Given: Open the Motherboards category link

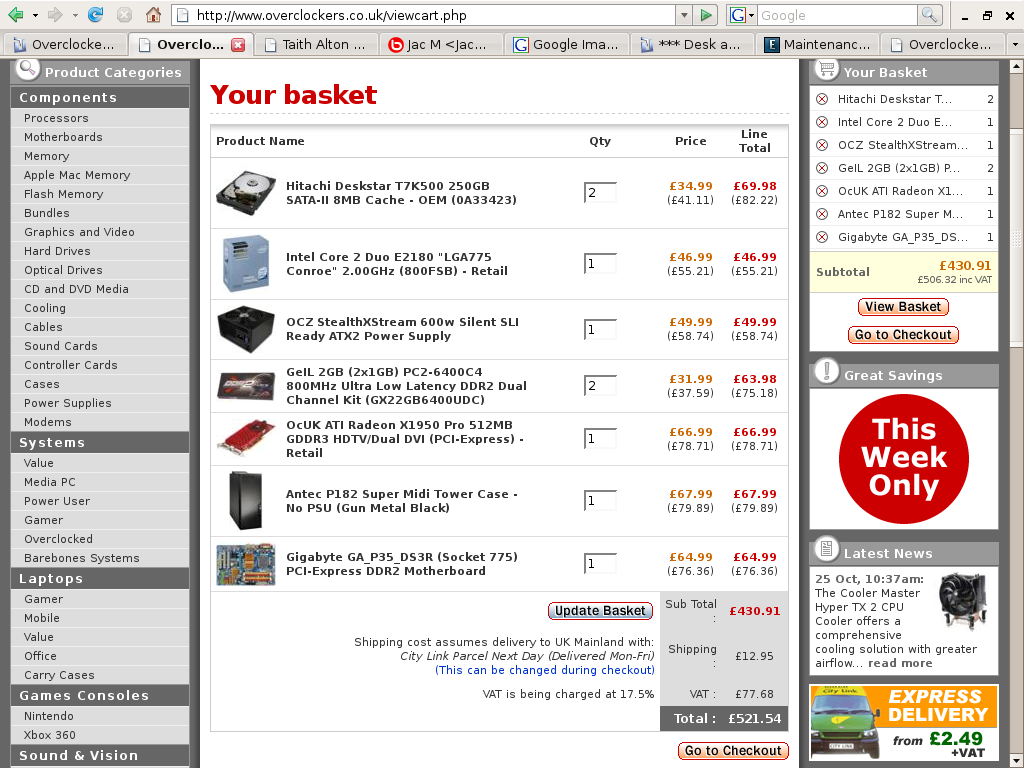Looking at the screenshot, I should [63, 137].
